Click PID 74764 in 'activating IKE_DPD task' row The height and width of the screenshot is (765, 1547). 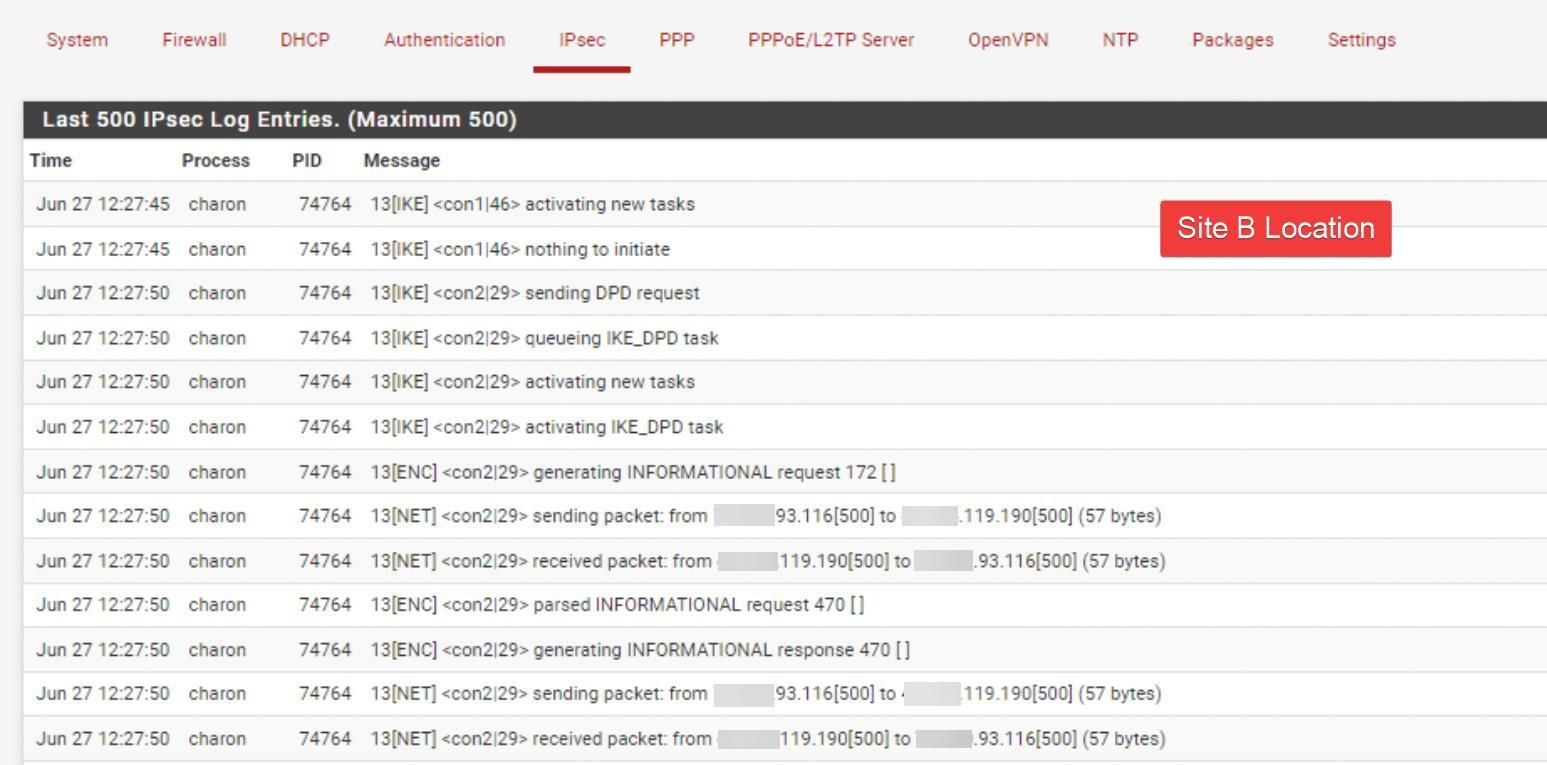[x=325, y=427]
